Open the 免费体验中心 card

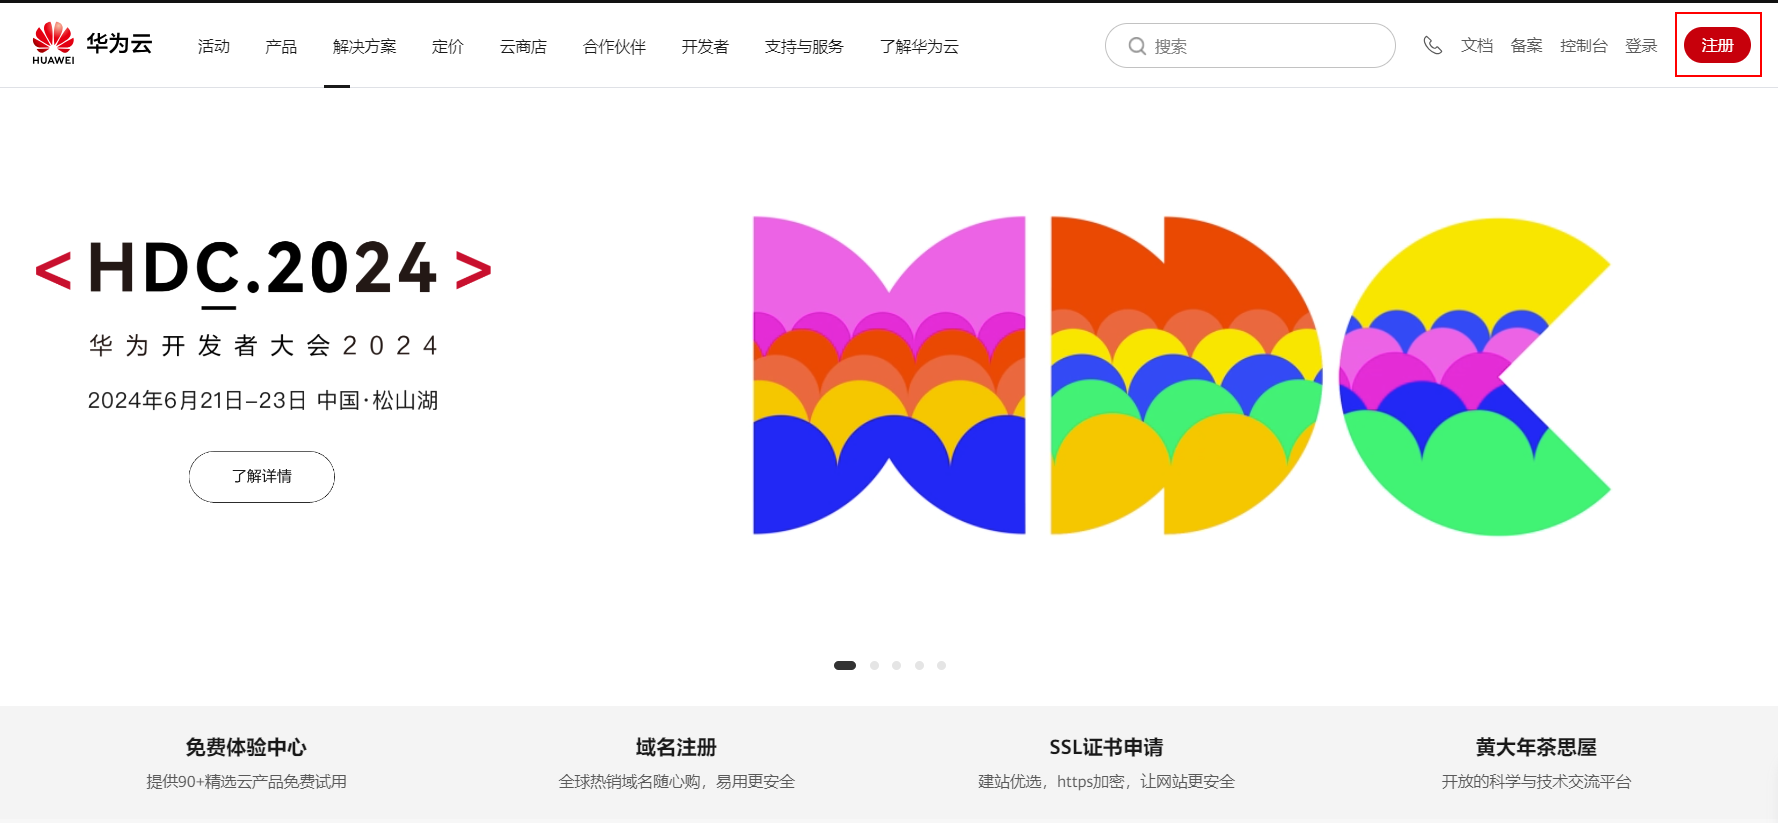tap(246, 747)
